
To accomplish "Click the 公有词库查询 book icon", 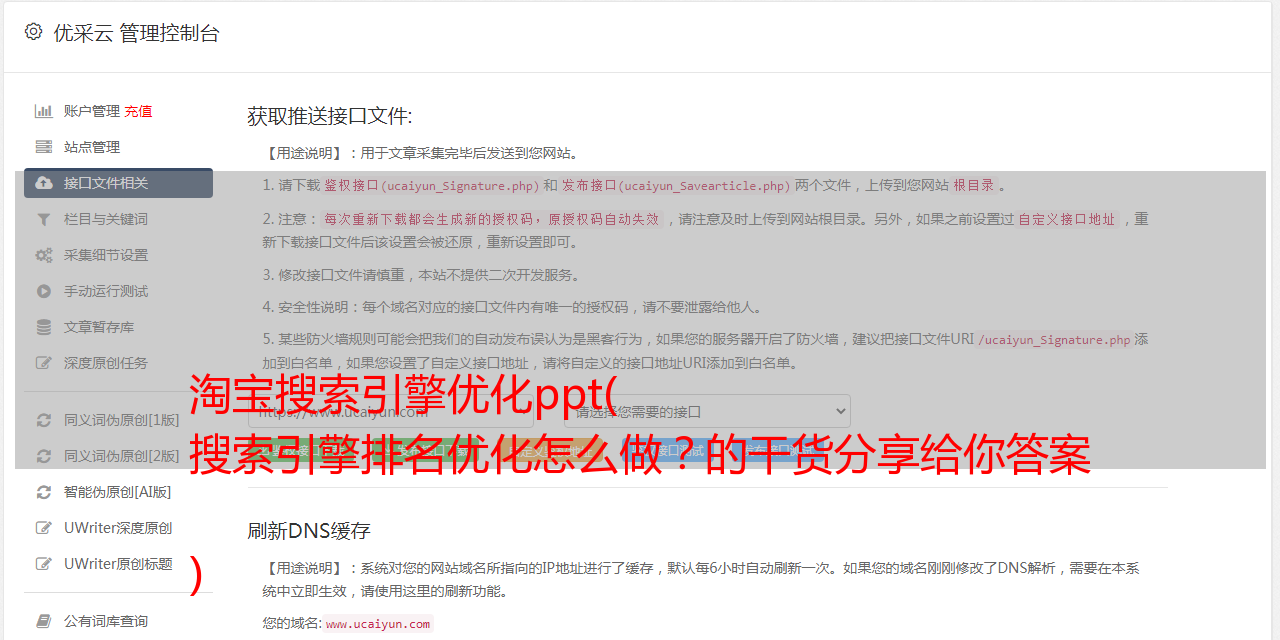I will click(44, 621).
